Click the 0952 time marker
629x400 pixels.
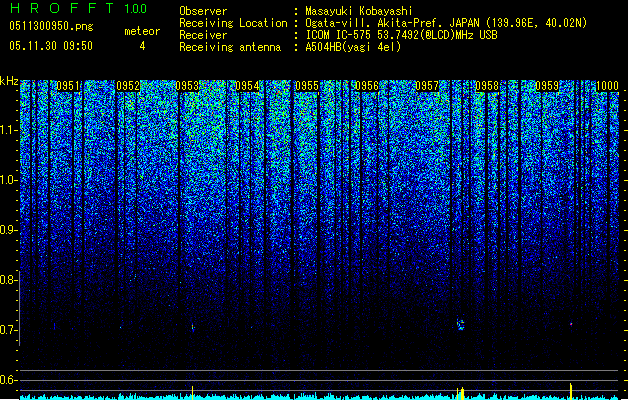pos(128,86)
